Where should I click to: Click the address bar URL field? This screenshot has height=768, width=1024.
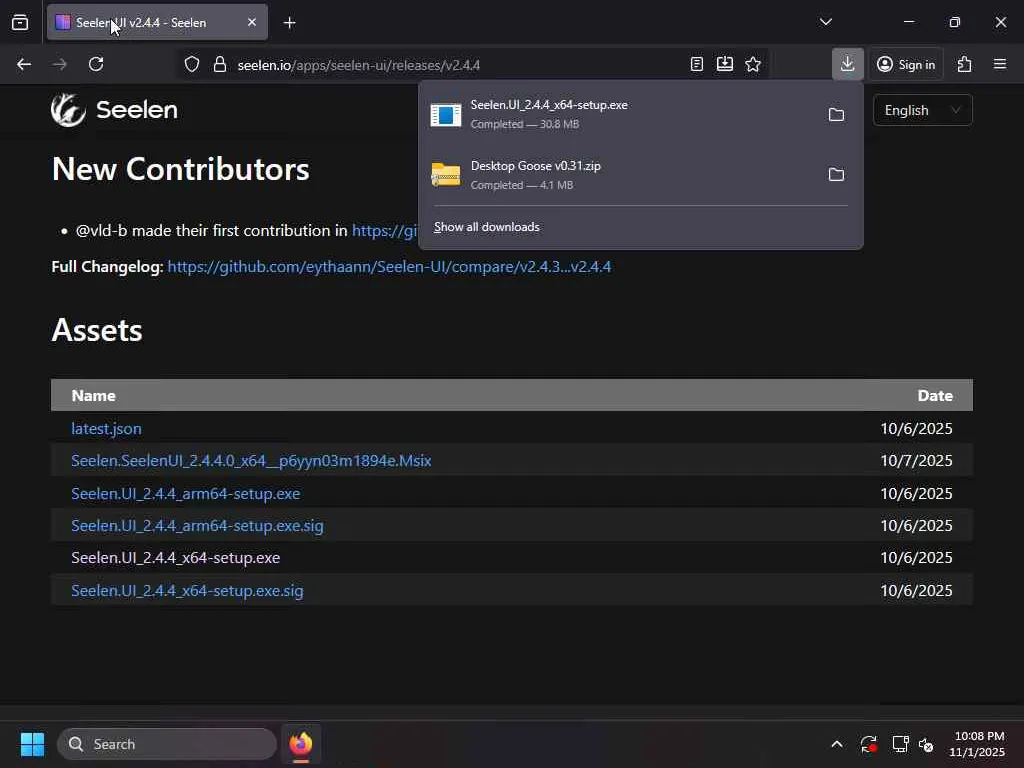click(x=457, y=65)
